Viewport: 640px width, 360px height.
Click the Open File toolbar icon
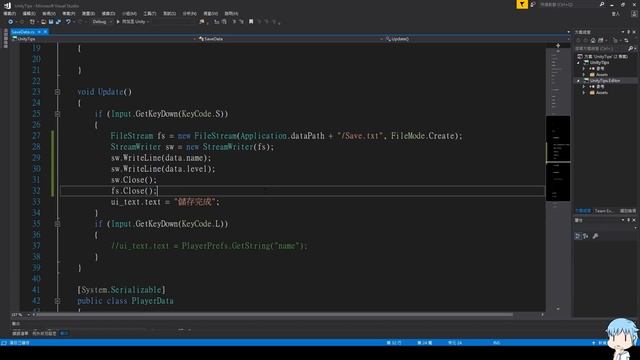pyautogui.click(x=43, y=22)
